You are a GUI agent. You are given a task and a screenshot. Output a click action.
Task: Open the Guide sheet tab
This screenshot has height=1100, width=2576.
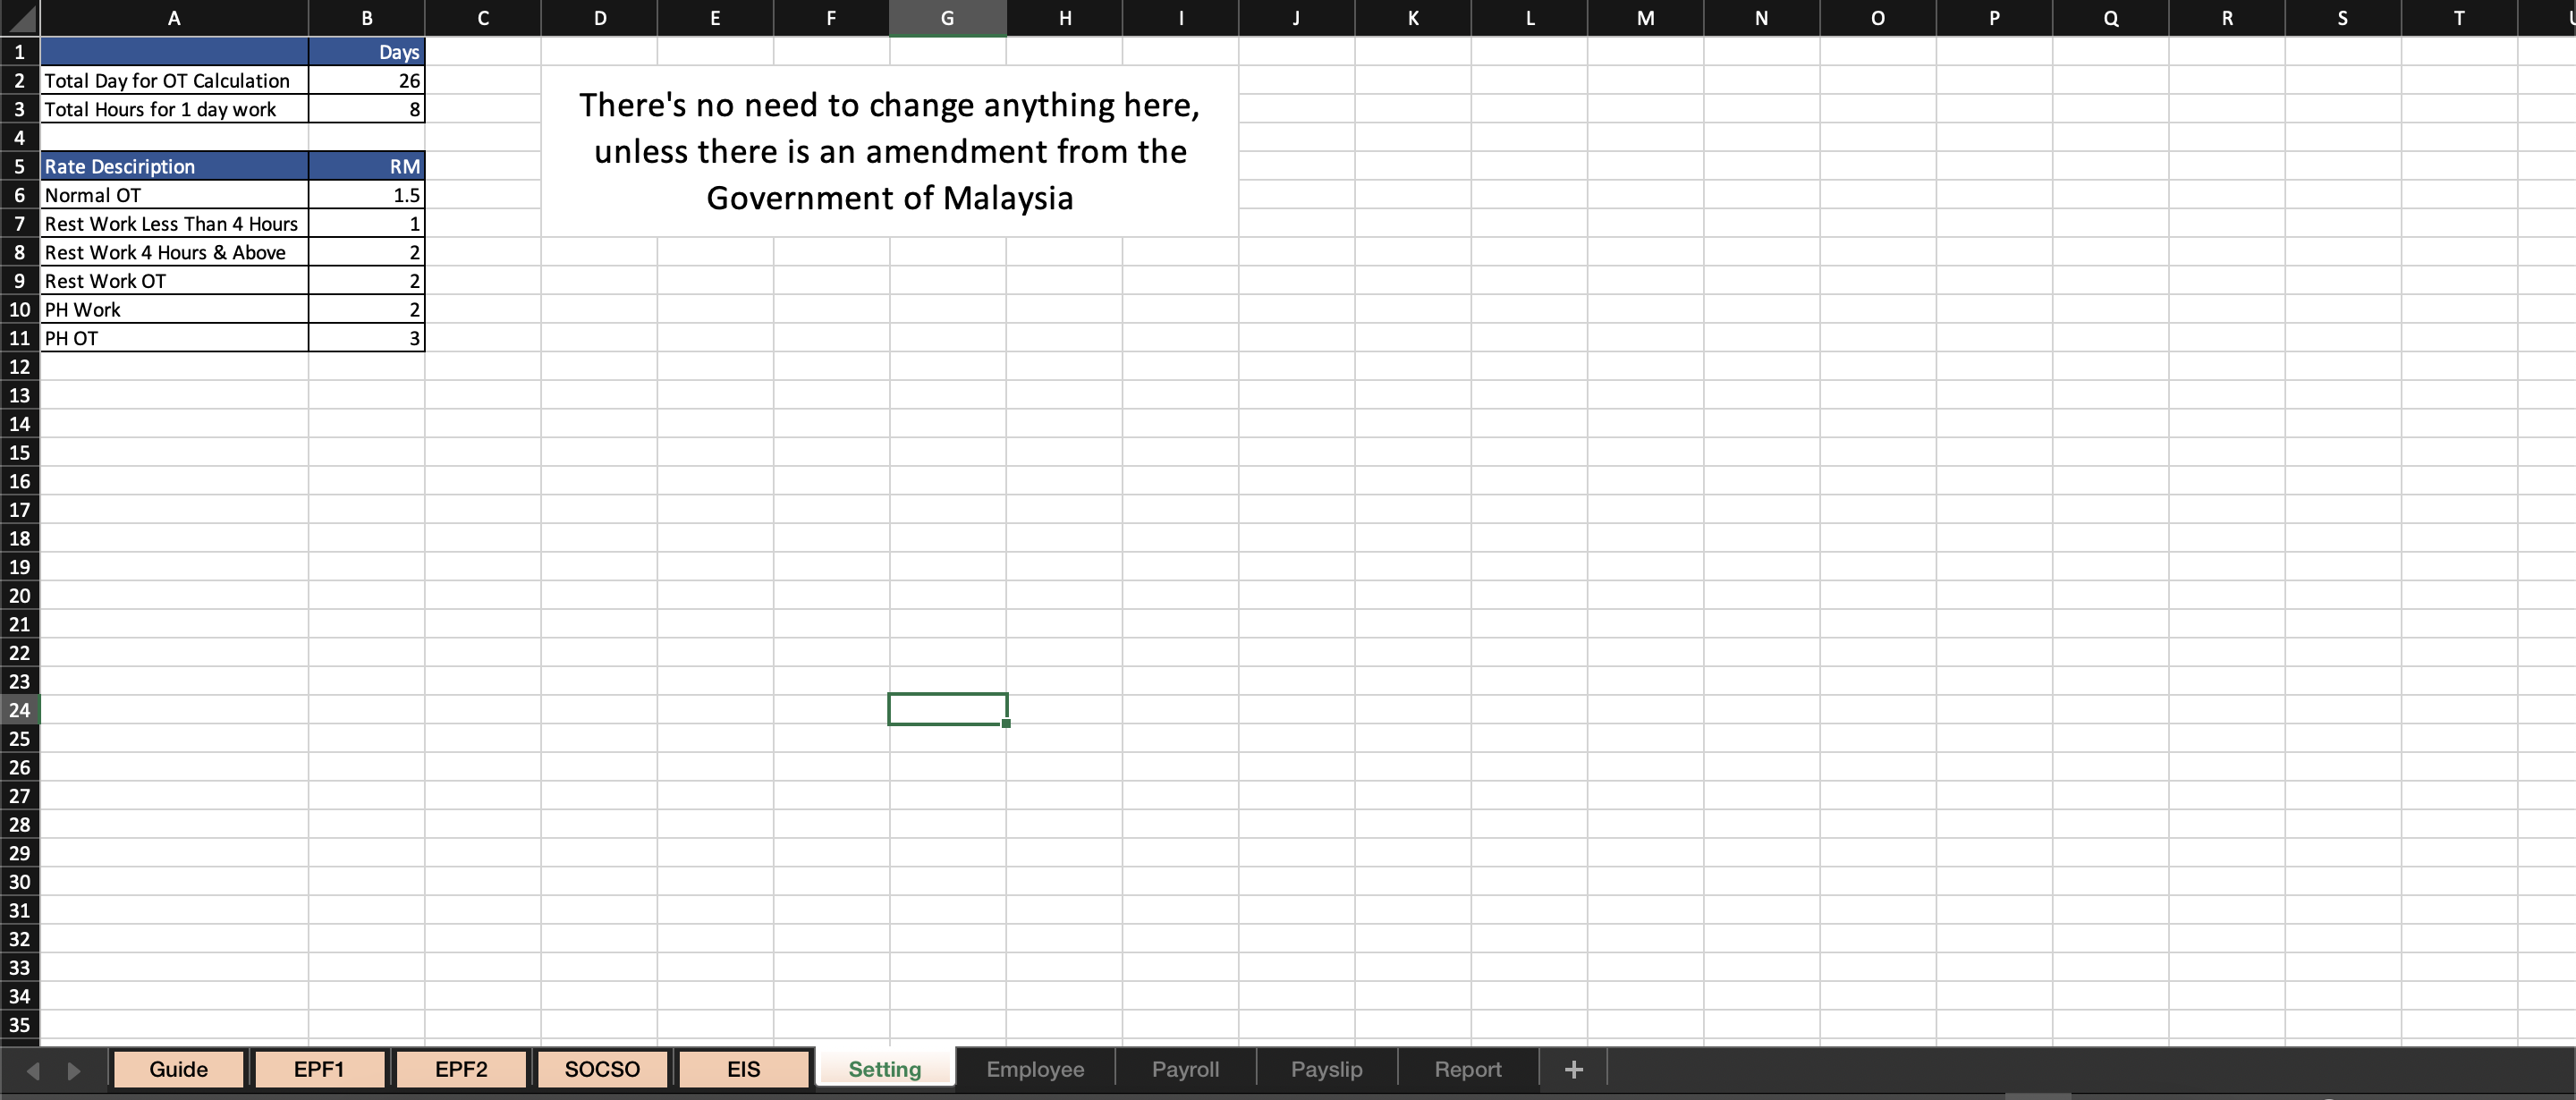tap(178, 1069)
